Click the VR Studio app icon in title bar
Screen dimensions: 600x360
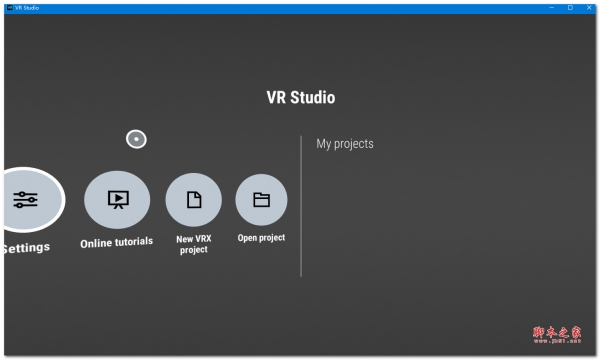pyautogui.click(x=10, y=8)
